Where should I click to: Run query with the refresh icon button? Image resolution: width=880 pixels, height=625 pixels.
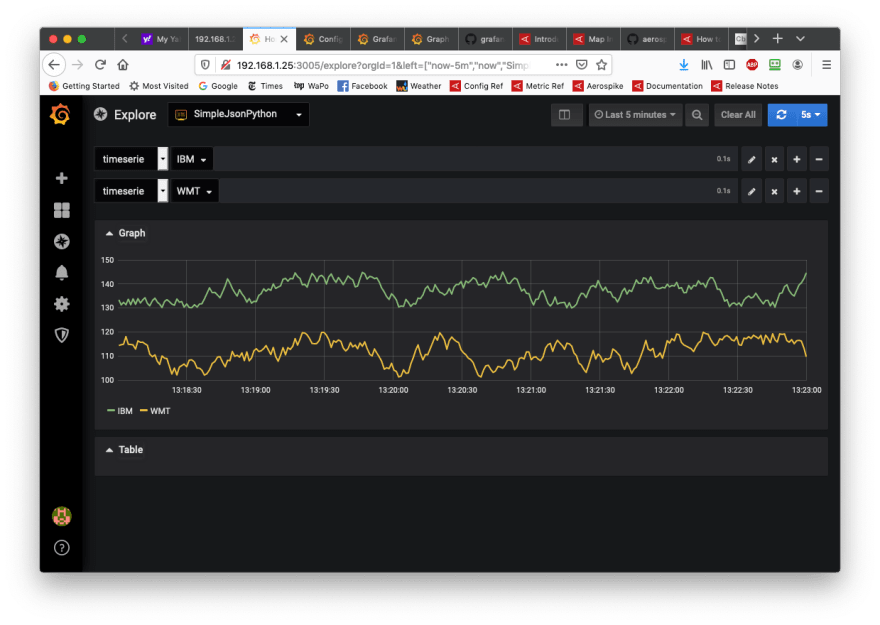pos(781,115)
